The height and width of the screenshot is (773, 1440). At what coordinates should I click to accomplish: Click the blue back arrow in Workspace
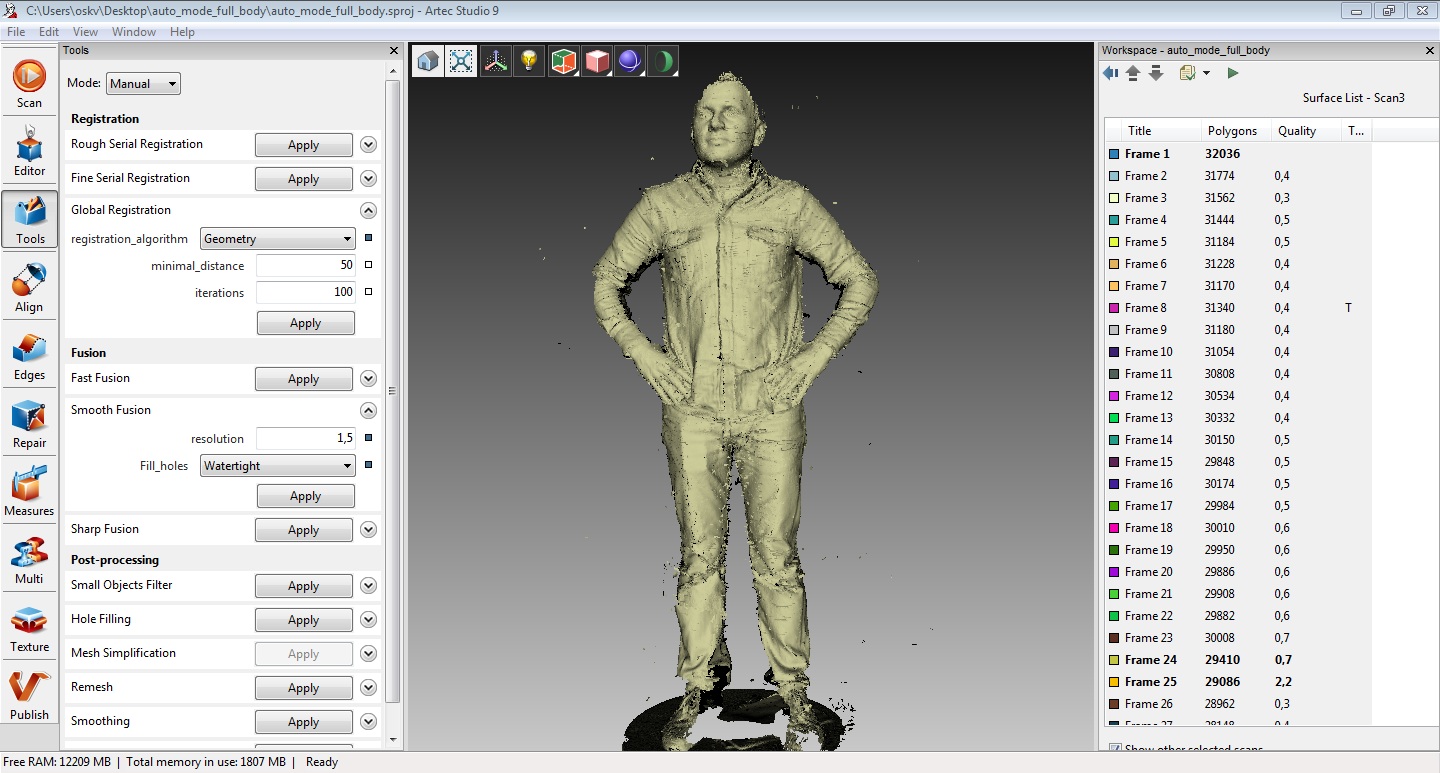coord(1111,73)
